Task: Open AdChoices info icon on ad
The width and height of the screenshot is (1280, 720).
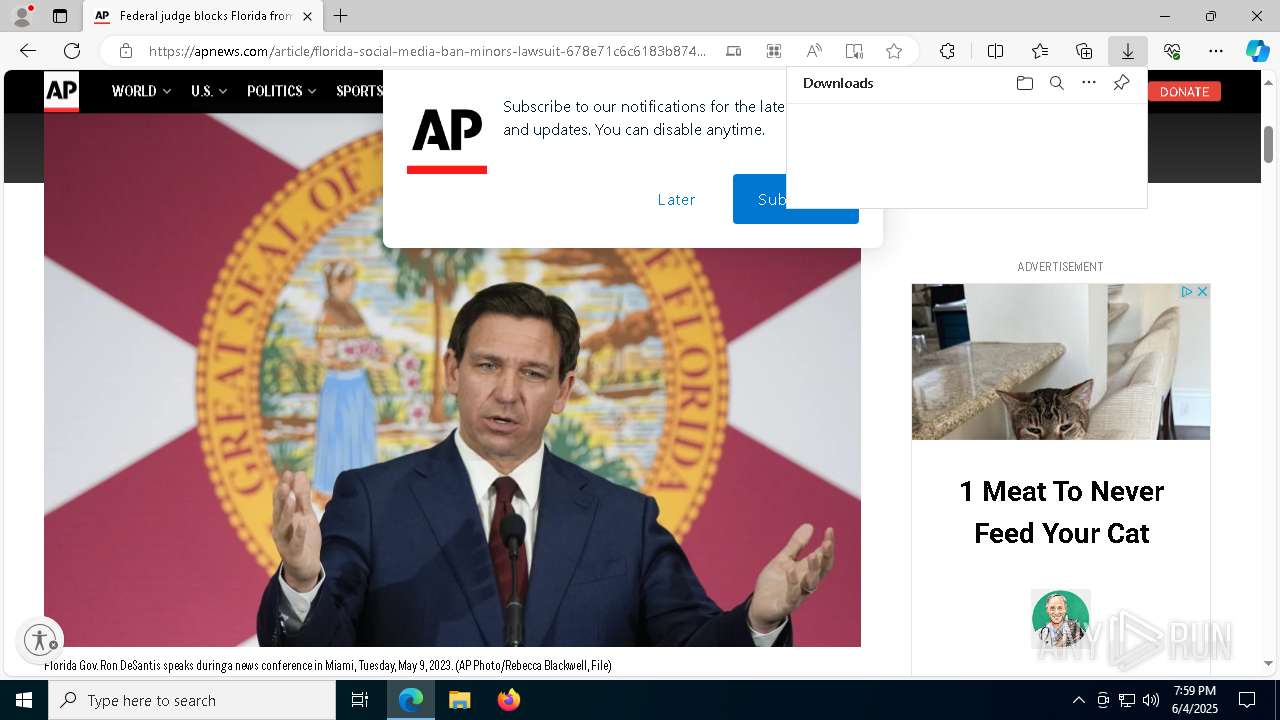Action: (x=1187, y=291)
